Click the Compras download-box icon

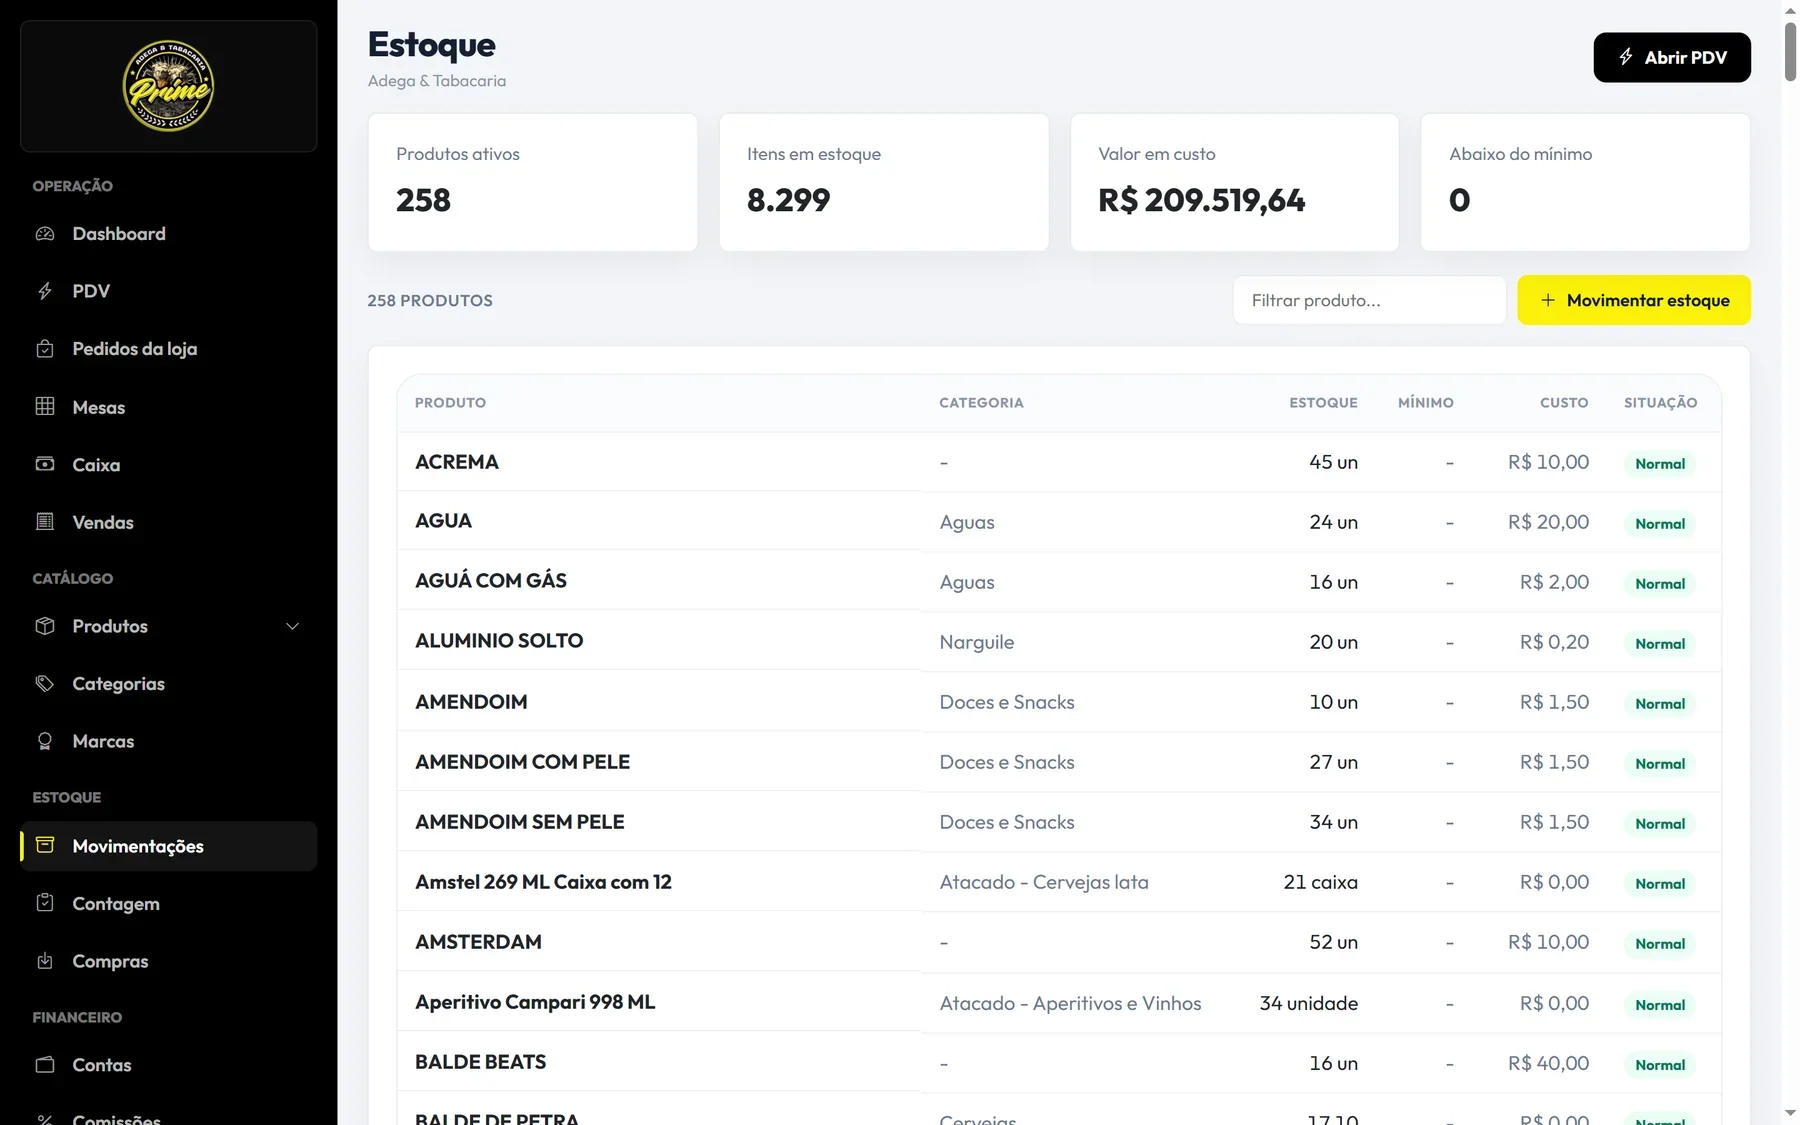tap(45, 961)
